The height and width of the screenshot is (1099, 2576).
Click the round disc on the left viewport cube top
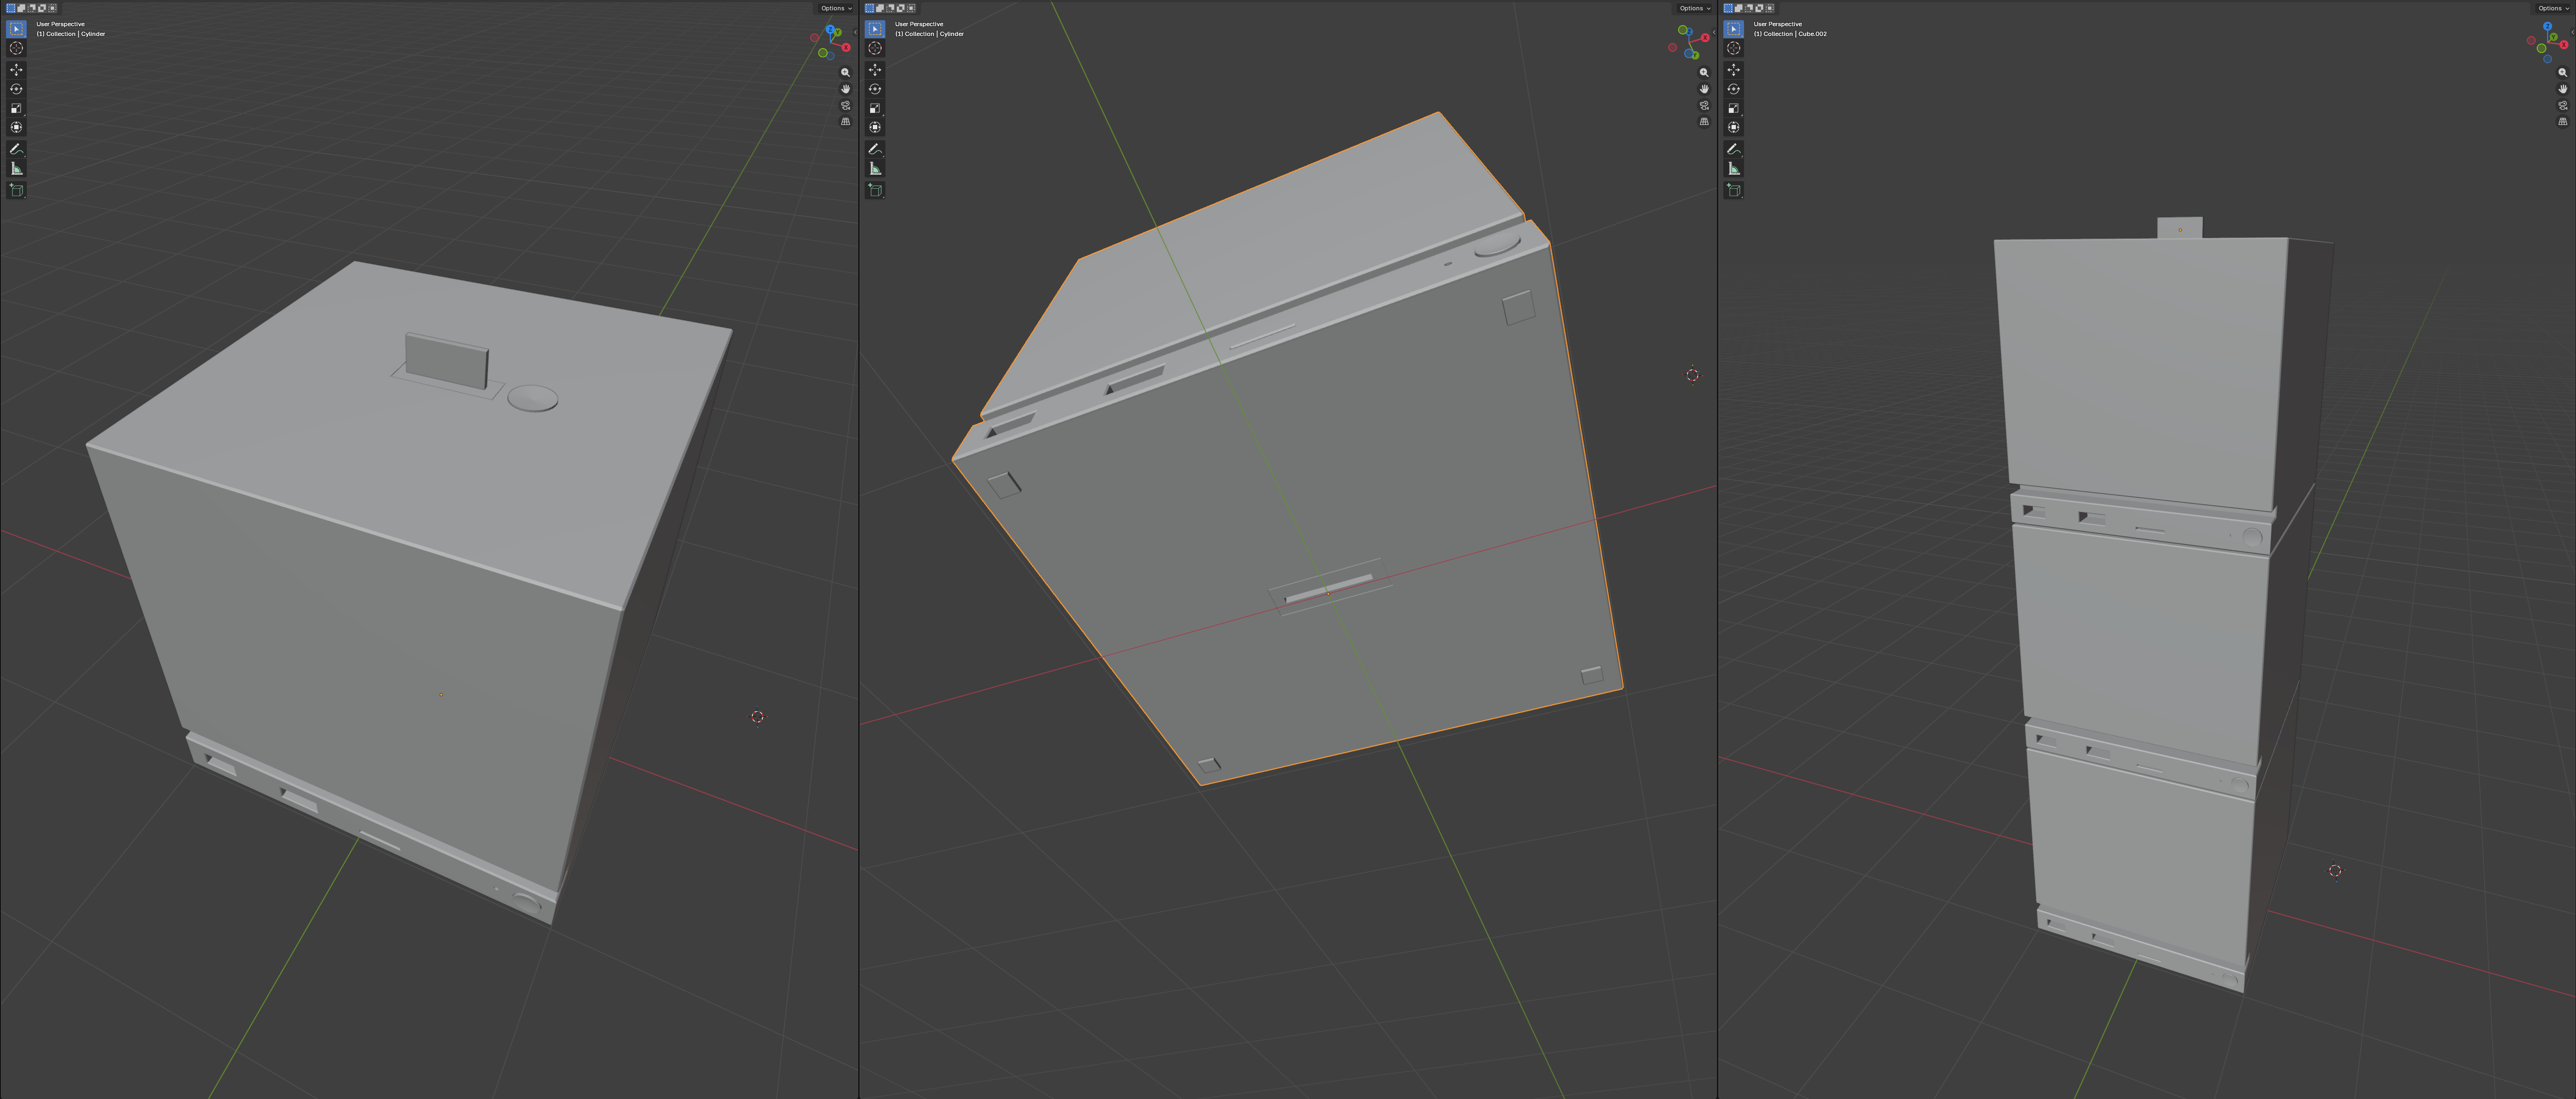tap(532, 398)
